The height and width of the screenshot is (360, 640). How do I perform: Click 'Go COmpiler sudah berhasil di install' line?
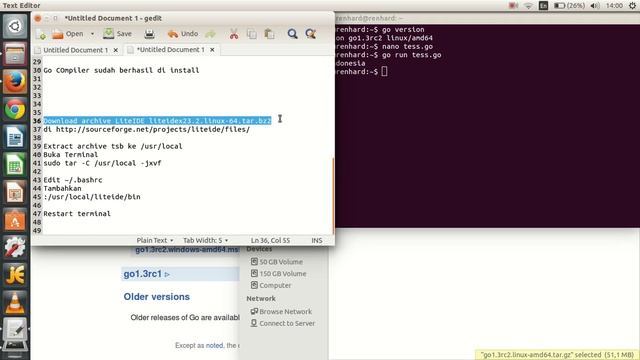coord(121,70)
